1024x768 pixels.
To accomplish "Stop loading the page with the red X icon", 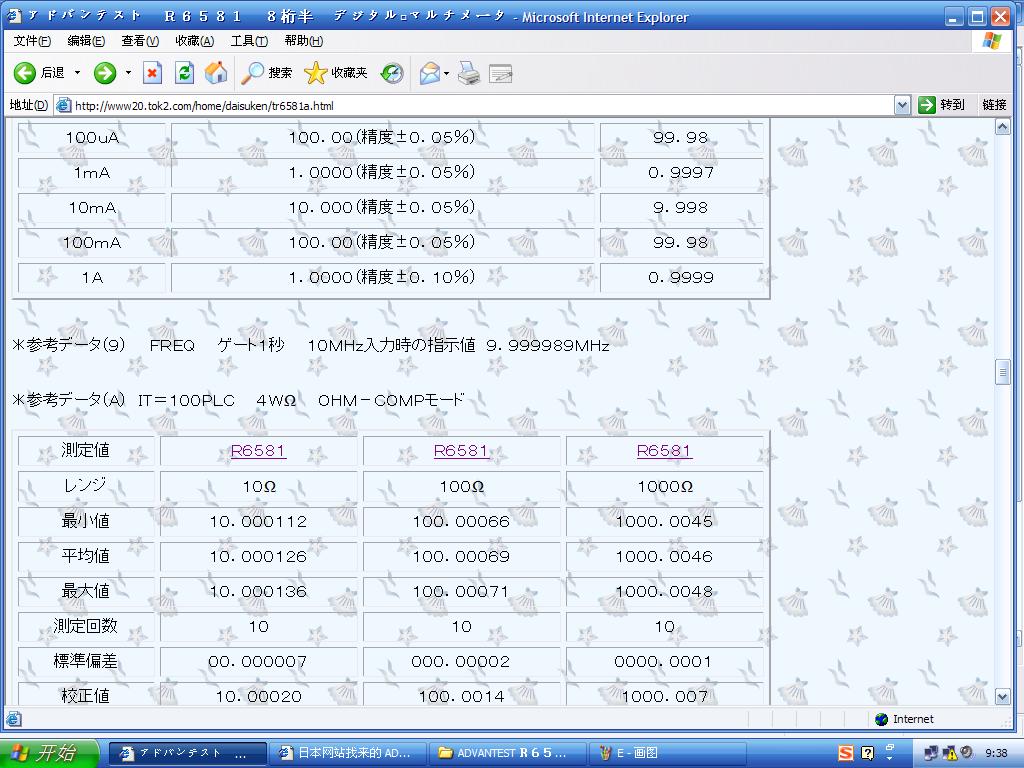I will 152,72.
